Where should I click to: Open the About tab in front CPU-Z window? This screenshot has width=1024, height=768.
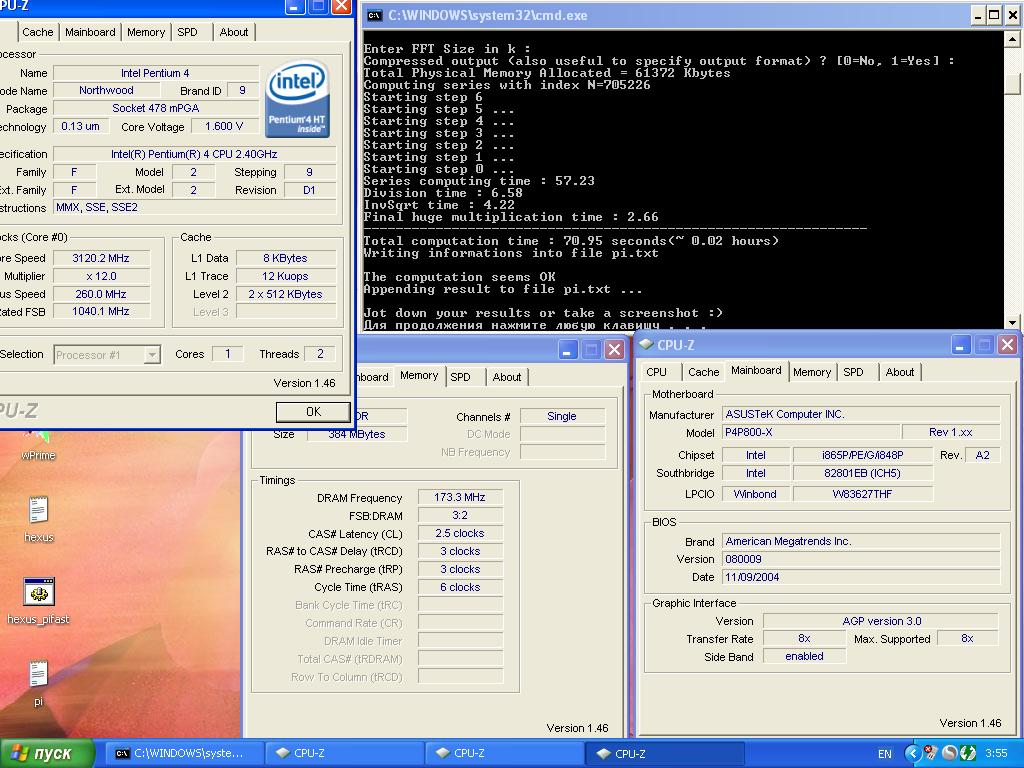click(234, 32)
